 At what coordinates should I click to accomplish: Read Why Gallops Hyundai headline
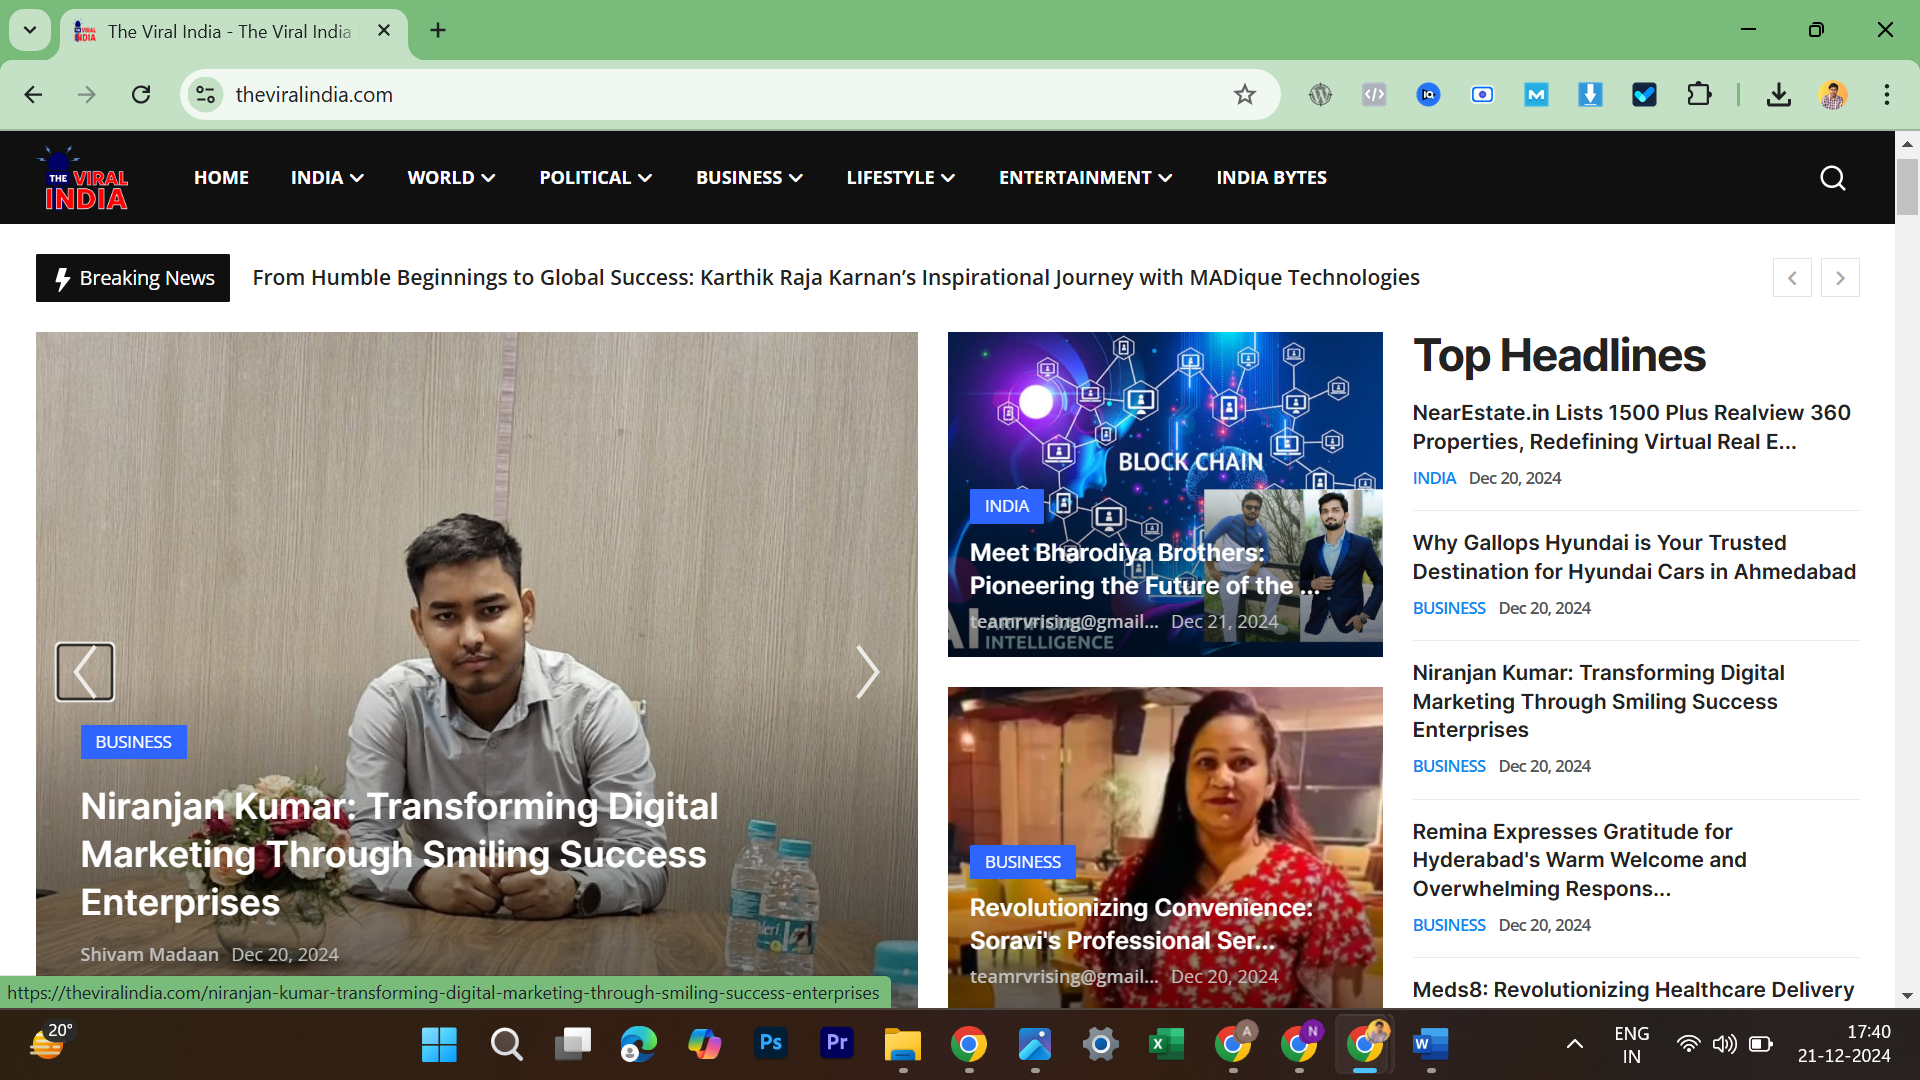1634,557
